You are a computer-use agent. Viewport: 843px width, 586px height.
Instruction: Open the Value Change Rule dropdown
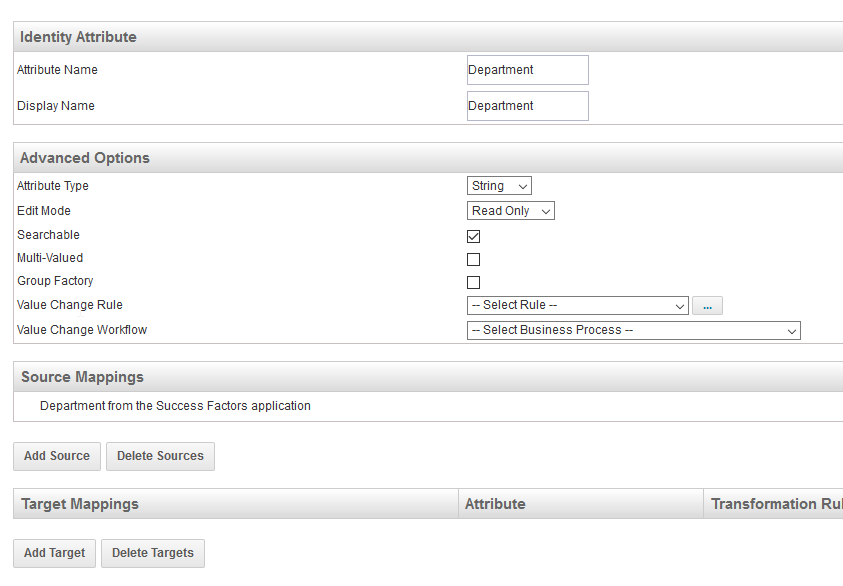(x=577, y=306)
